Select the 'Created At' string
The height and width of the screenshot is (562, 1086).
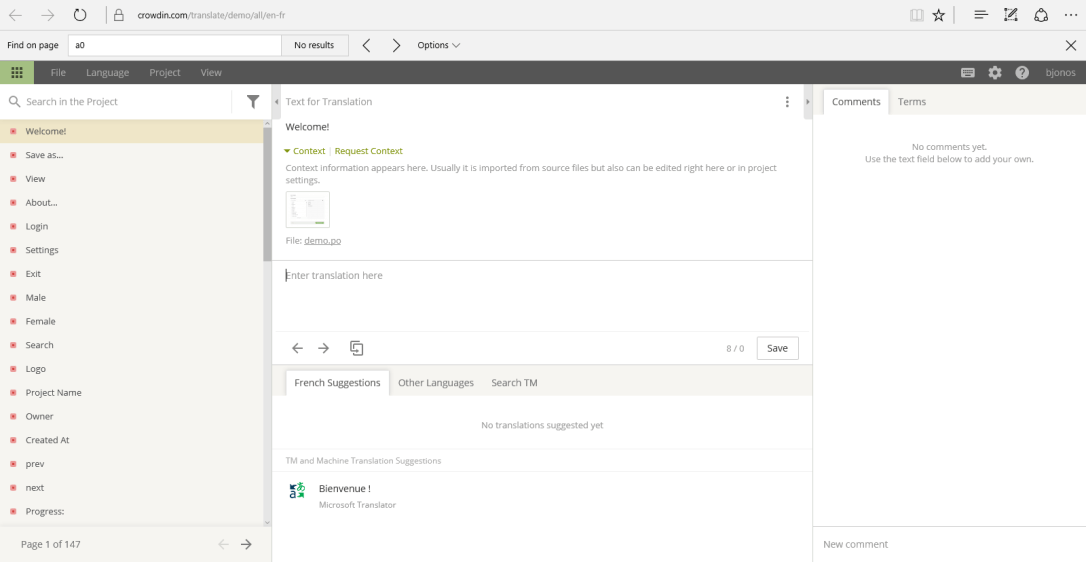132,440
